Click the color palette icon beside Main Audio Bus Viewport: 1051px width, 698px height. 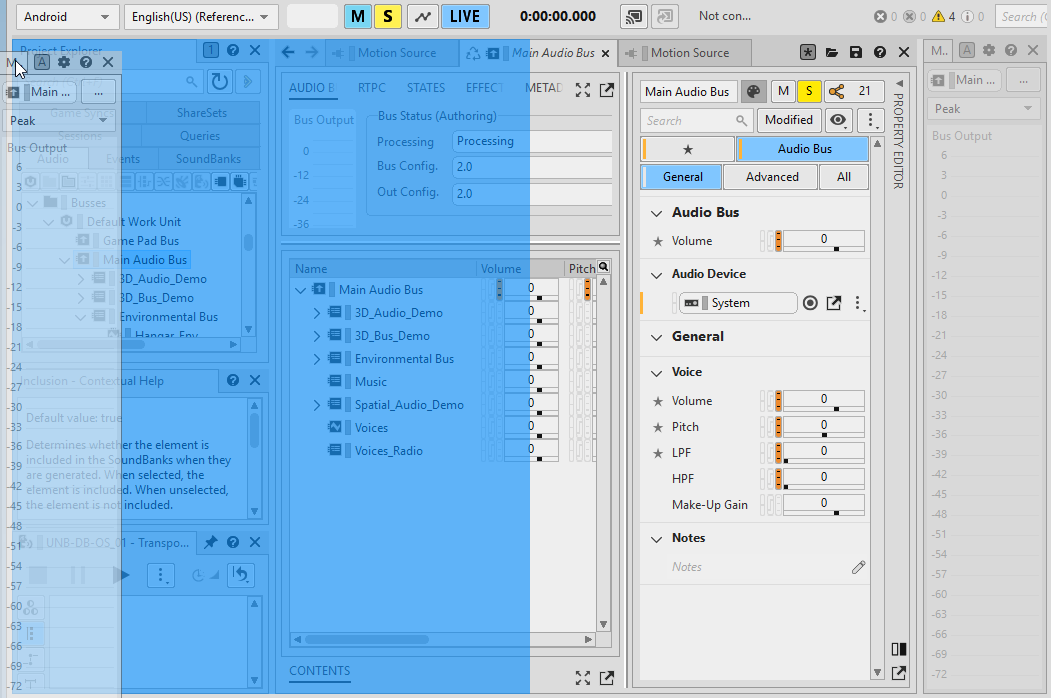coord(753,91)
